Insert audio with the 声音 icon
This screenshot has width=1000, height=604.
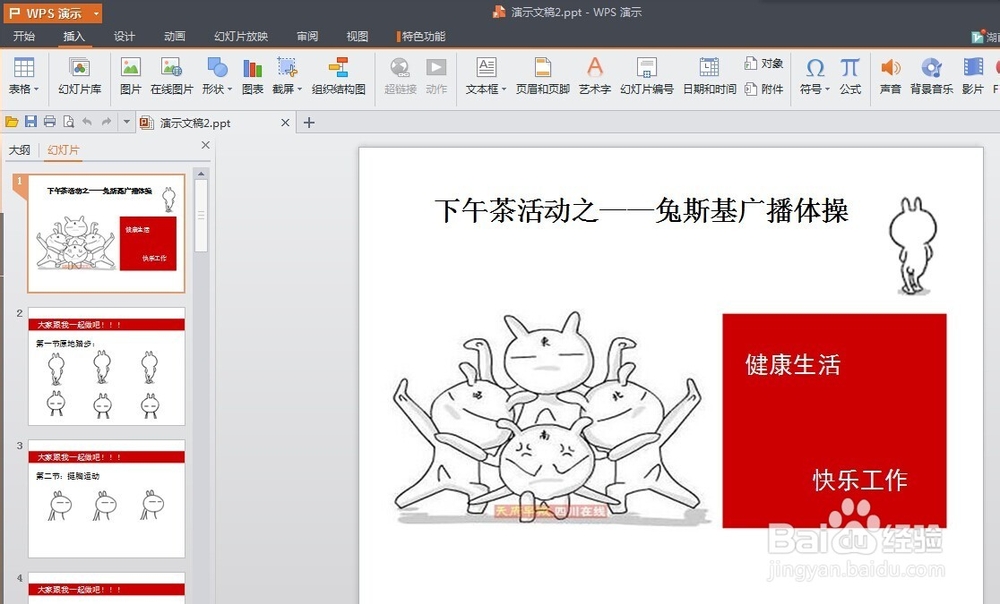(890, 75)
